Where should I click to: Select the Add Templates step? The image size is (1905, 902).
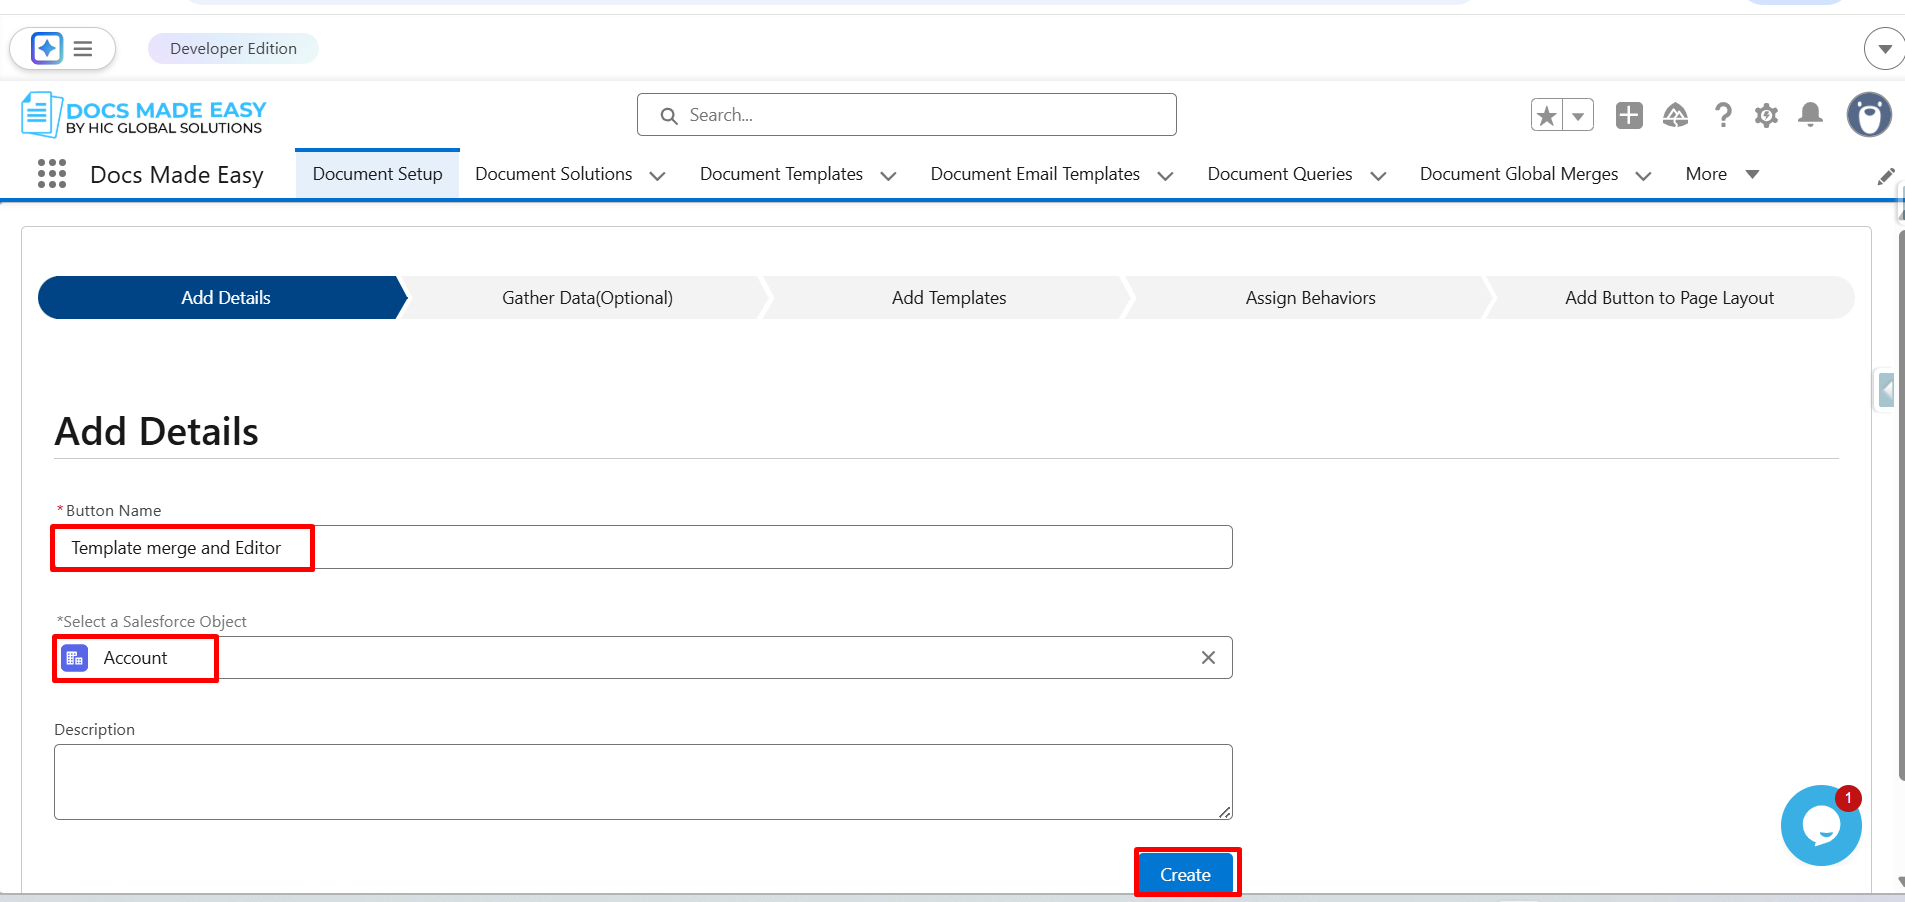(948, 298)
